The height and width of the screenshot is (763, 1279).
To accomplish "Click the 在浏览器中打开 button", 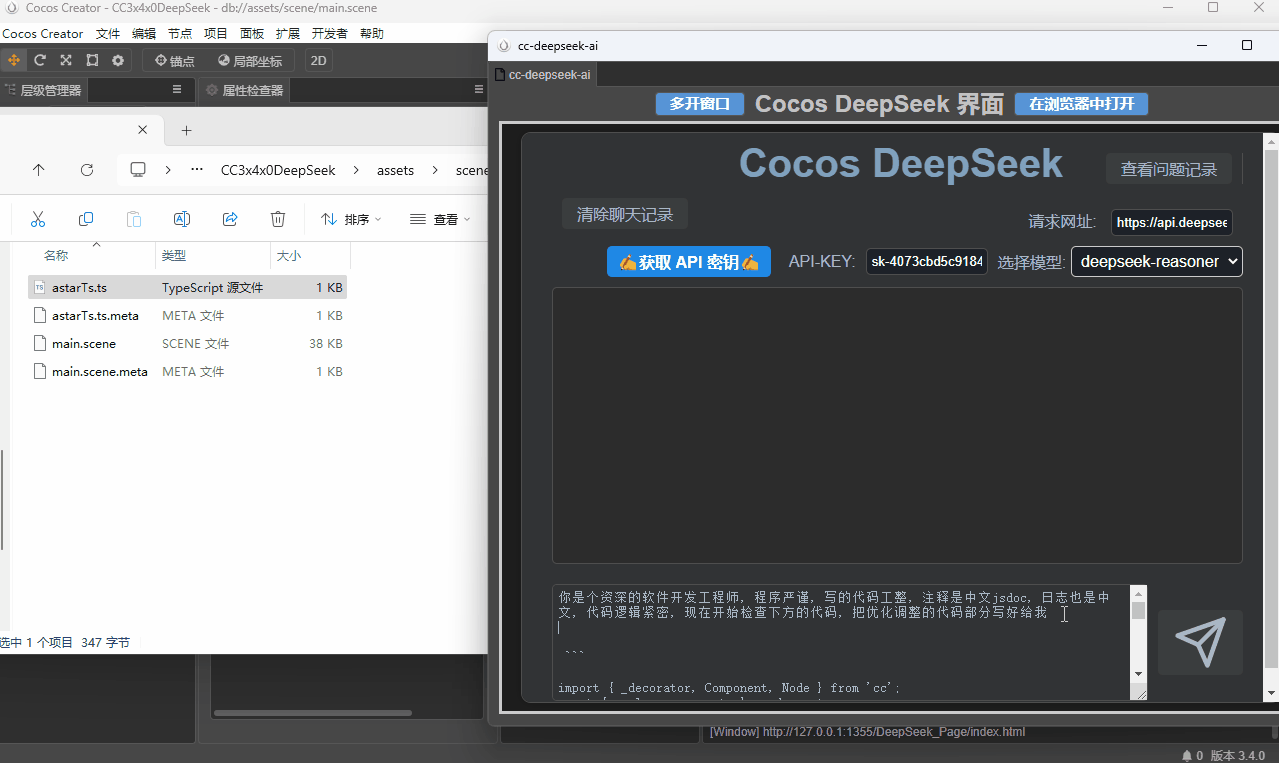I will [1081, 104].
